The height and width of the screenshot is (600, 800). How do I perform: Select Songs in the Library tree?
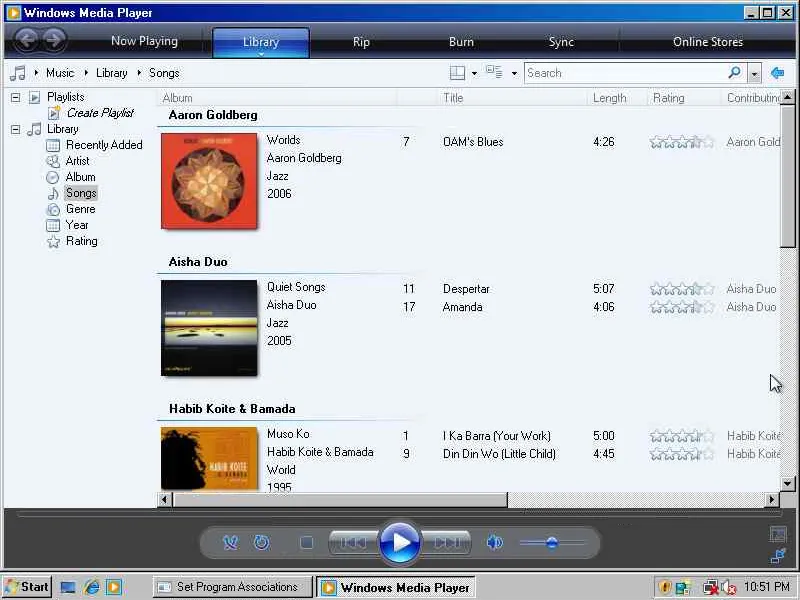tap(81, 193)
